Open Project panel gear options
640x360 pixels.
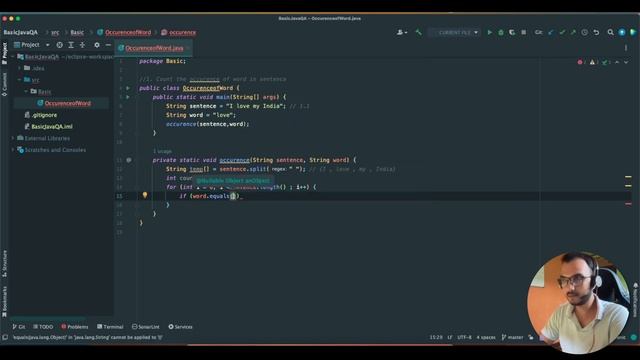click(x=97, y=45)
